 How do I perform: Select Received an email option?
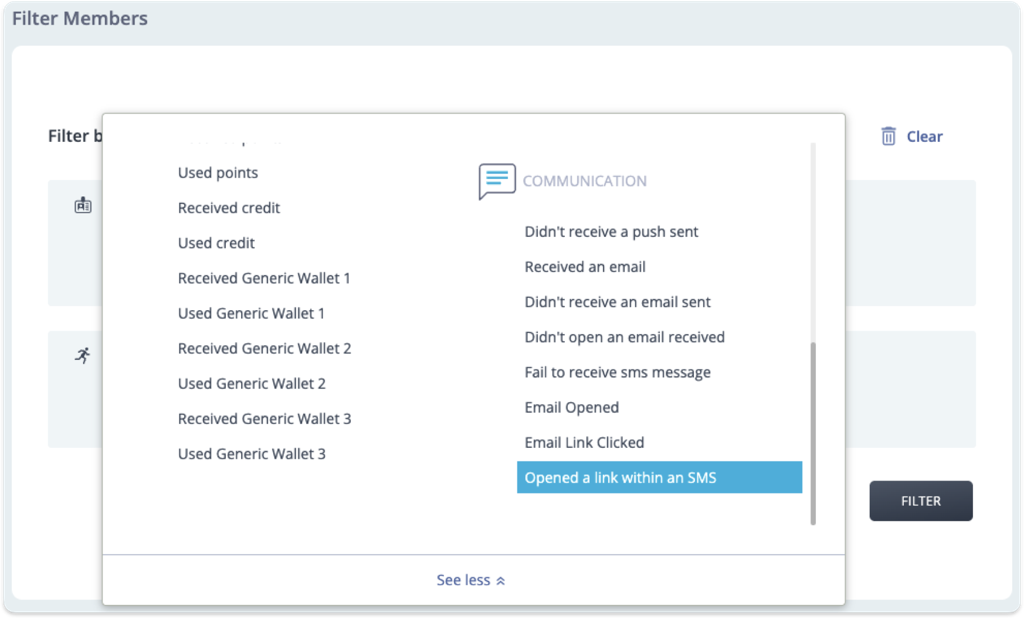[585, 267]
